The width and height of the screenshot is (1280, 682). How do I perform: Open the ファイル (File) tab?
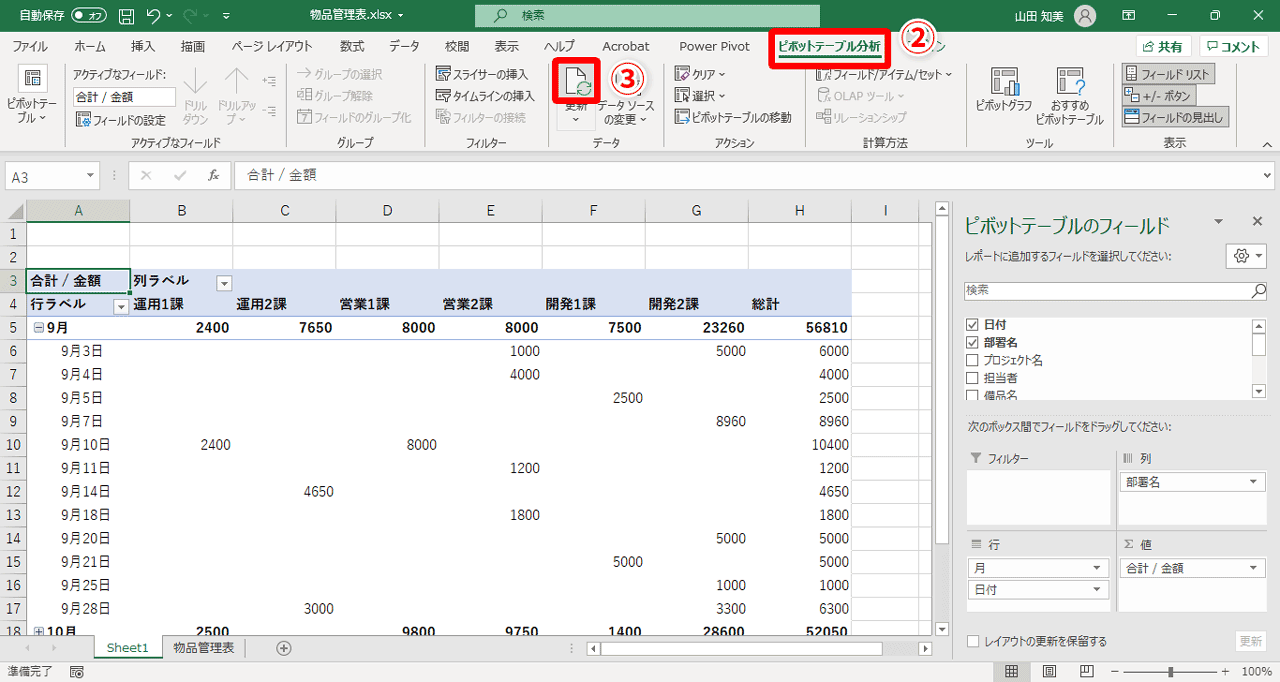tap(30, 46)
